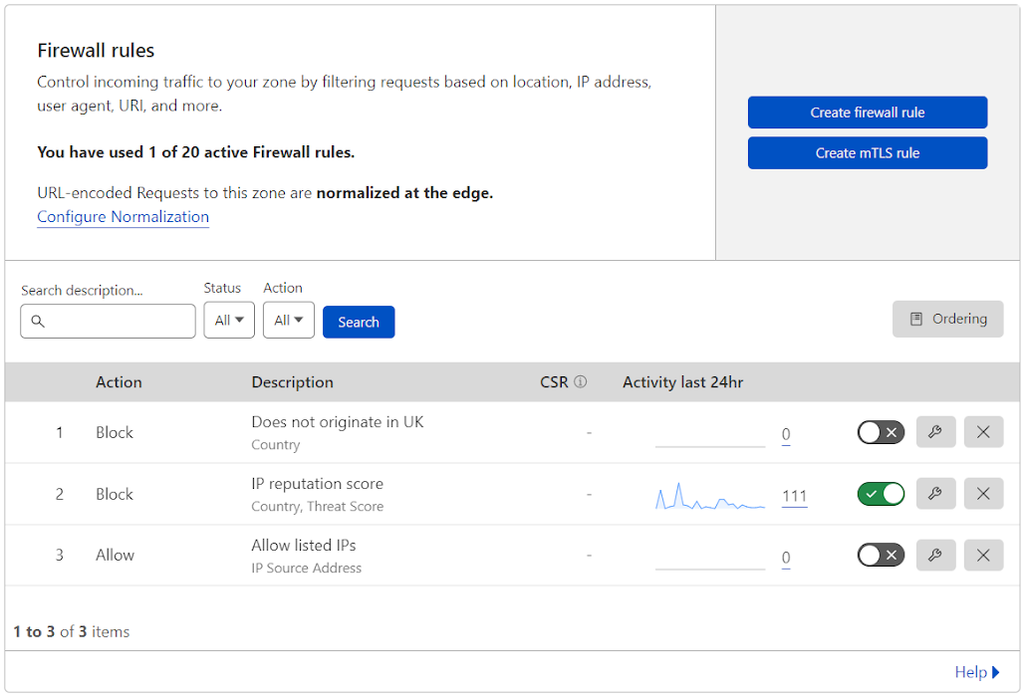The image size is (1024, 697).
Task: Expand the Help panel
Action: tap(976, 672)
